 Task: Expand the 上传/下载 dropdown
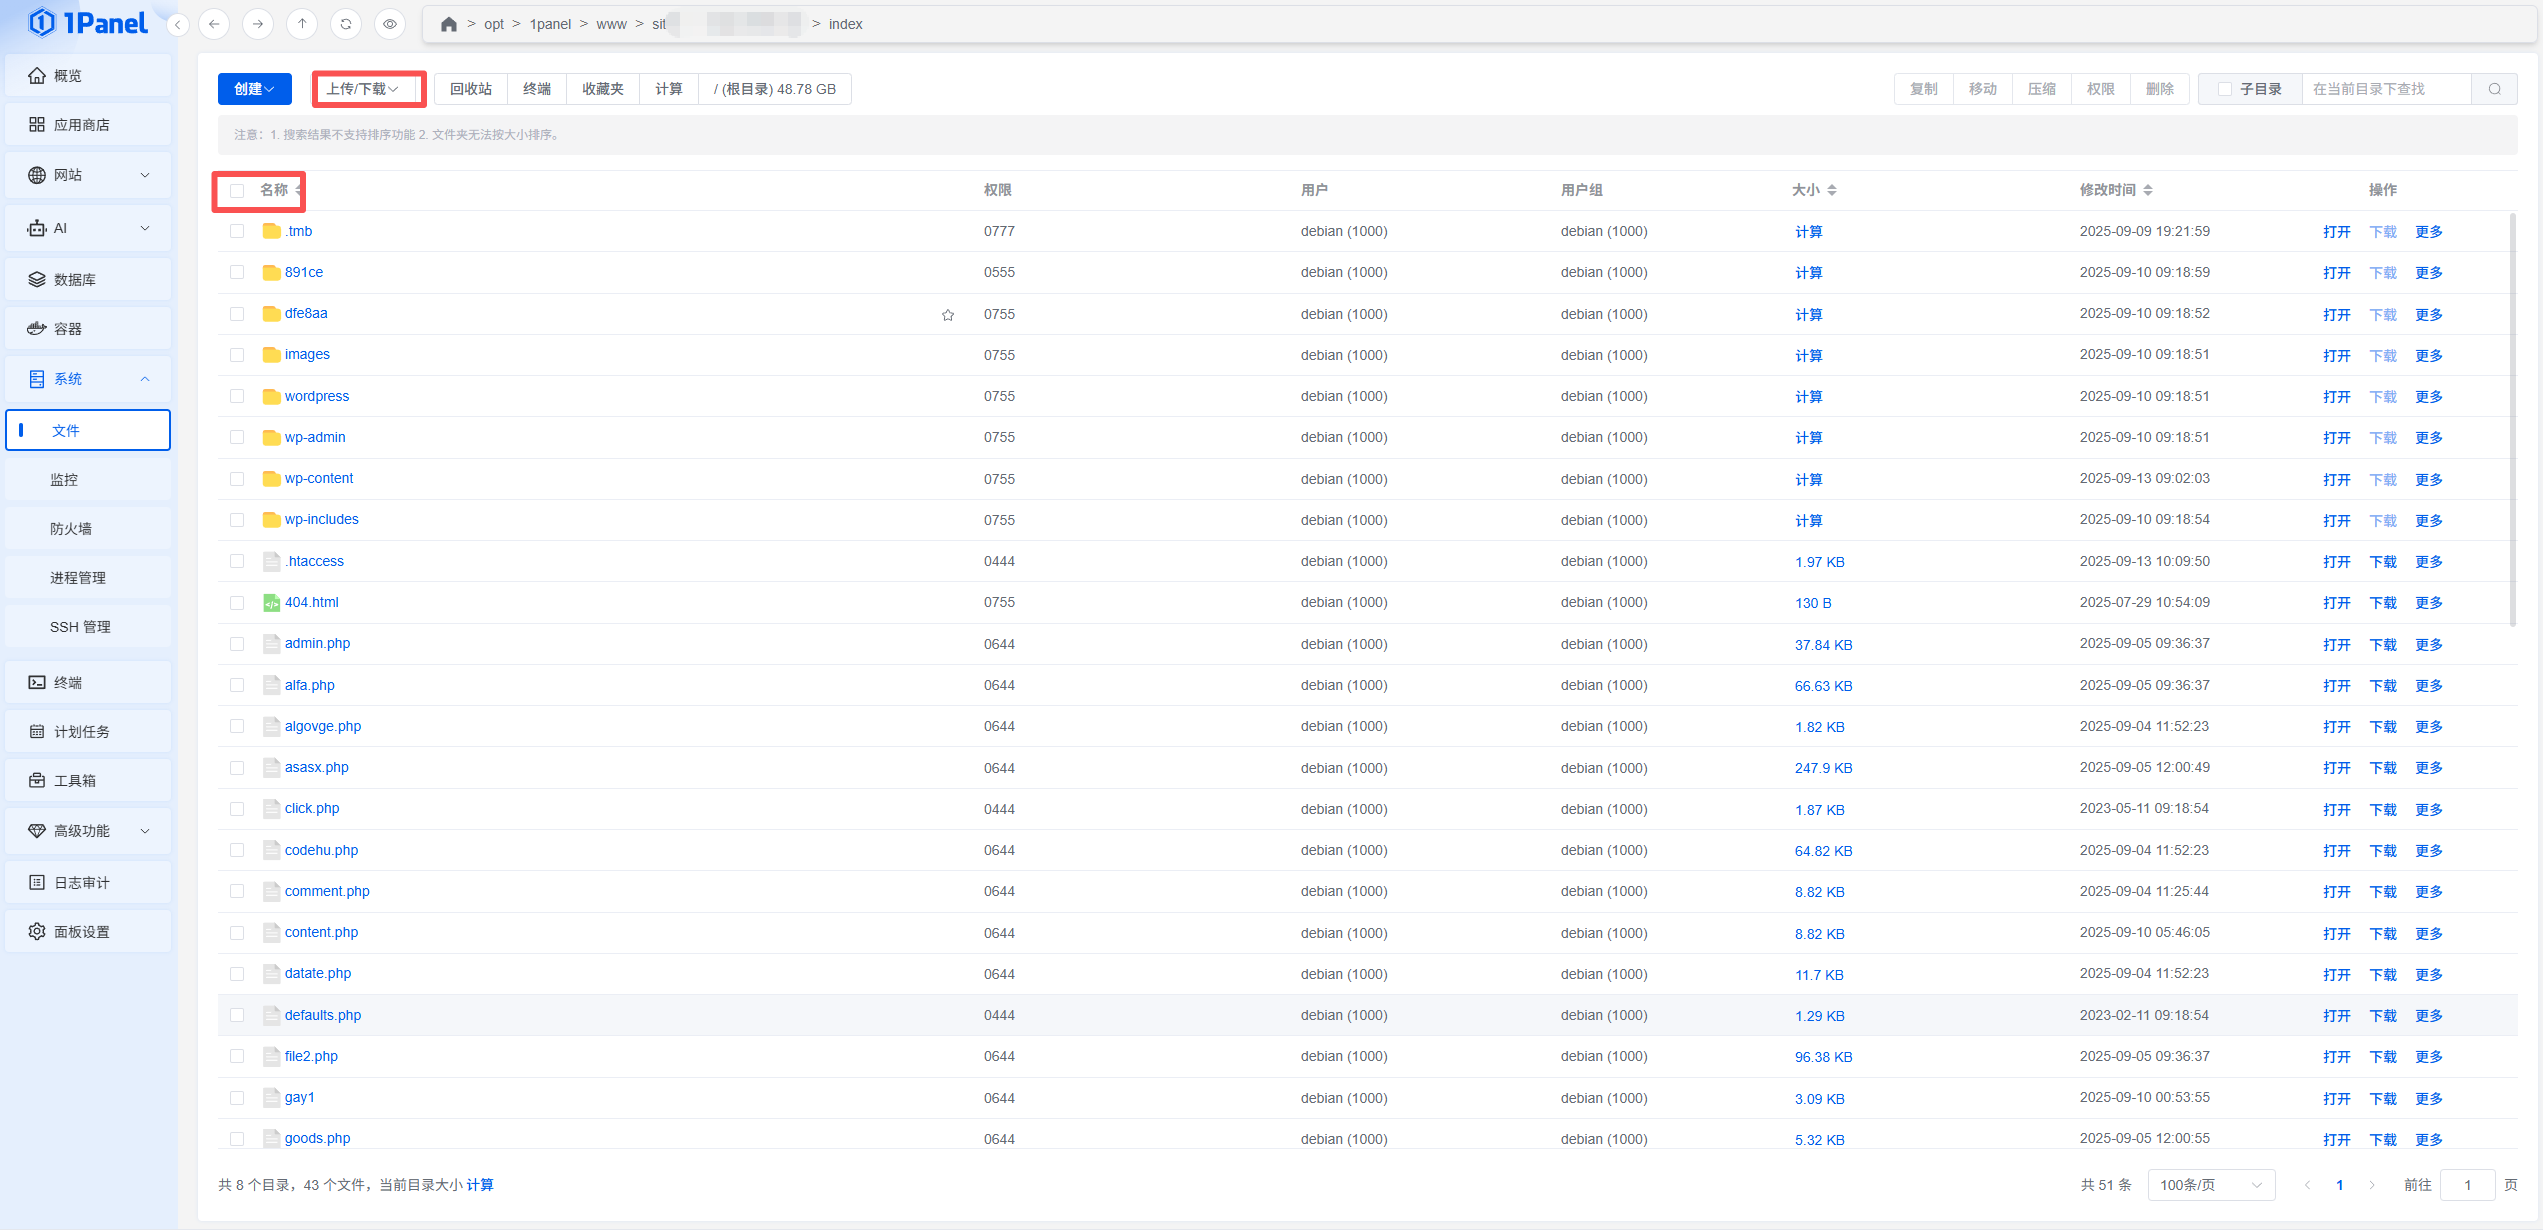(x=363, y=89)
